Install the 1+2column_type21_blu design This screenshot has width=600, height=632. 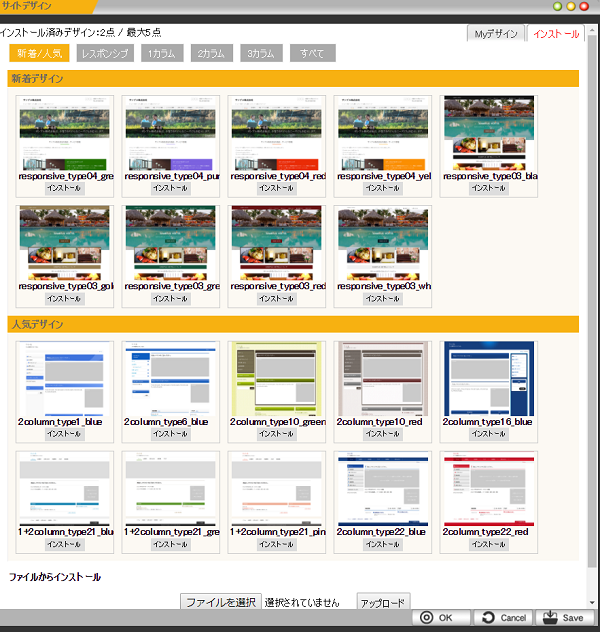(x=64, y=544)
